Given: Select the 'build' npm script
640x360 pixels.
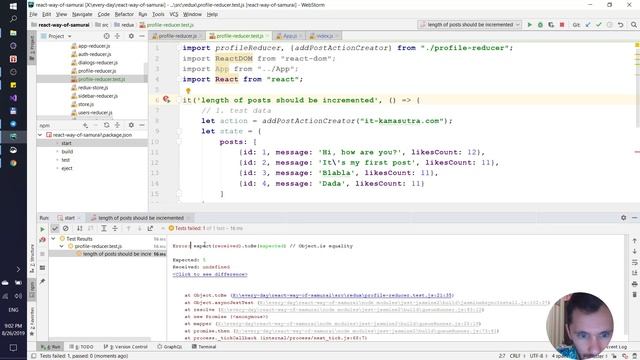Looking at the screenshot, I should click(x=67, y=151).
